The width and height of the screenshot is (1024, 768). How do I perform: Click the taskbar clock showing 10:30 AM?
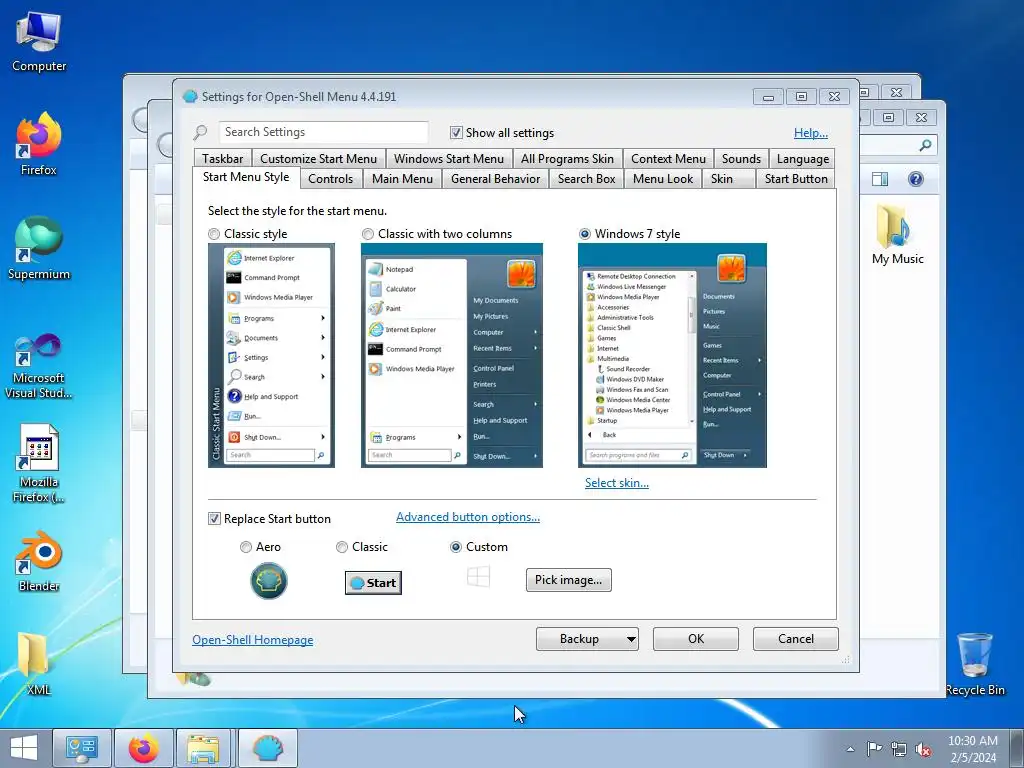pyautogui.click(x=972, y=749)
